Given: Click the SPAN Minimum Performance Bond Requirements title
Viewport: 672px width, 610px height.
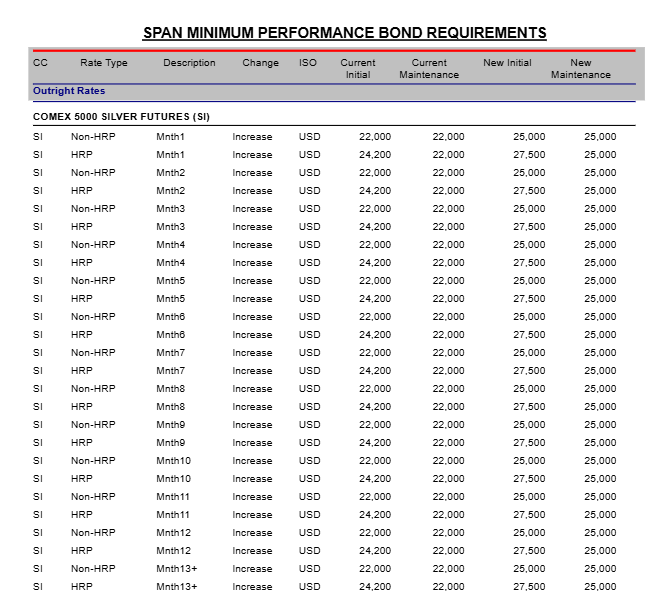Looking at the screenshot, I should [344, 33].
